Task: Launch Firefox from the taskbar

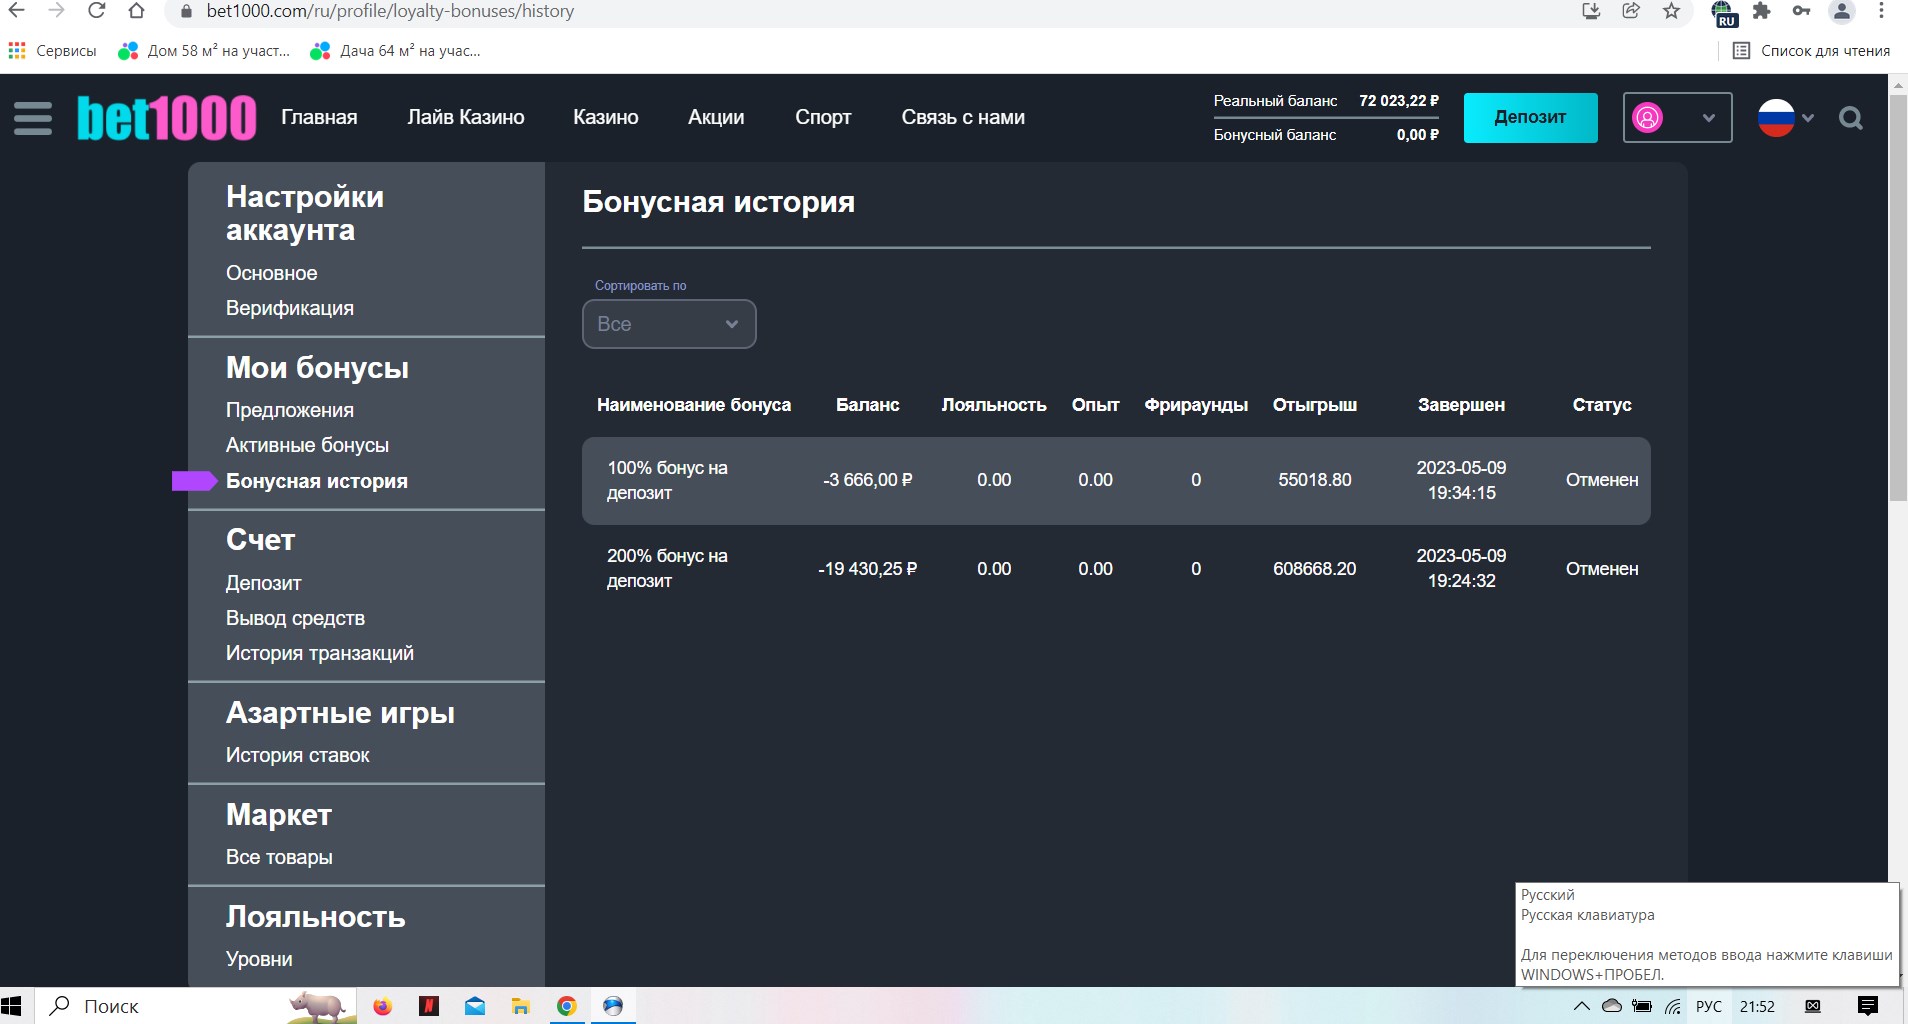Action: point(382,1006)
